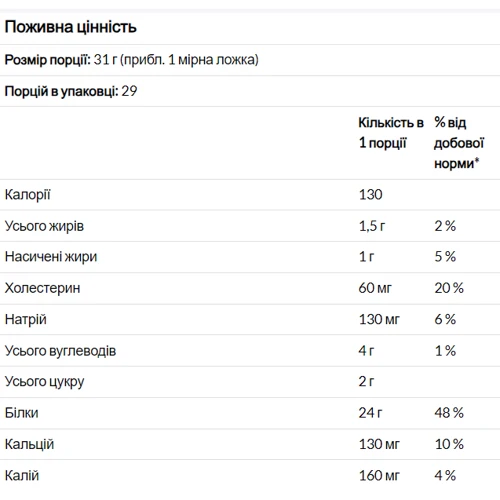Select the 'Розмір порції' label

tap(48, 60)
